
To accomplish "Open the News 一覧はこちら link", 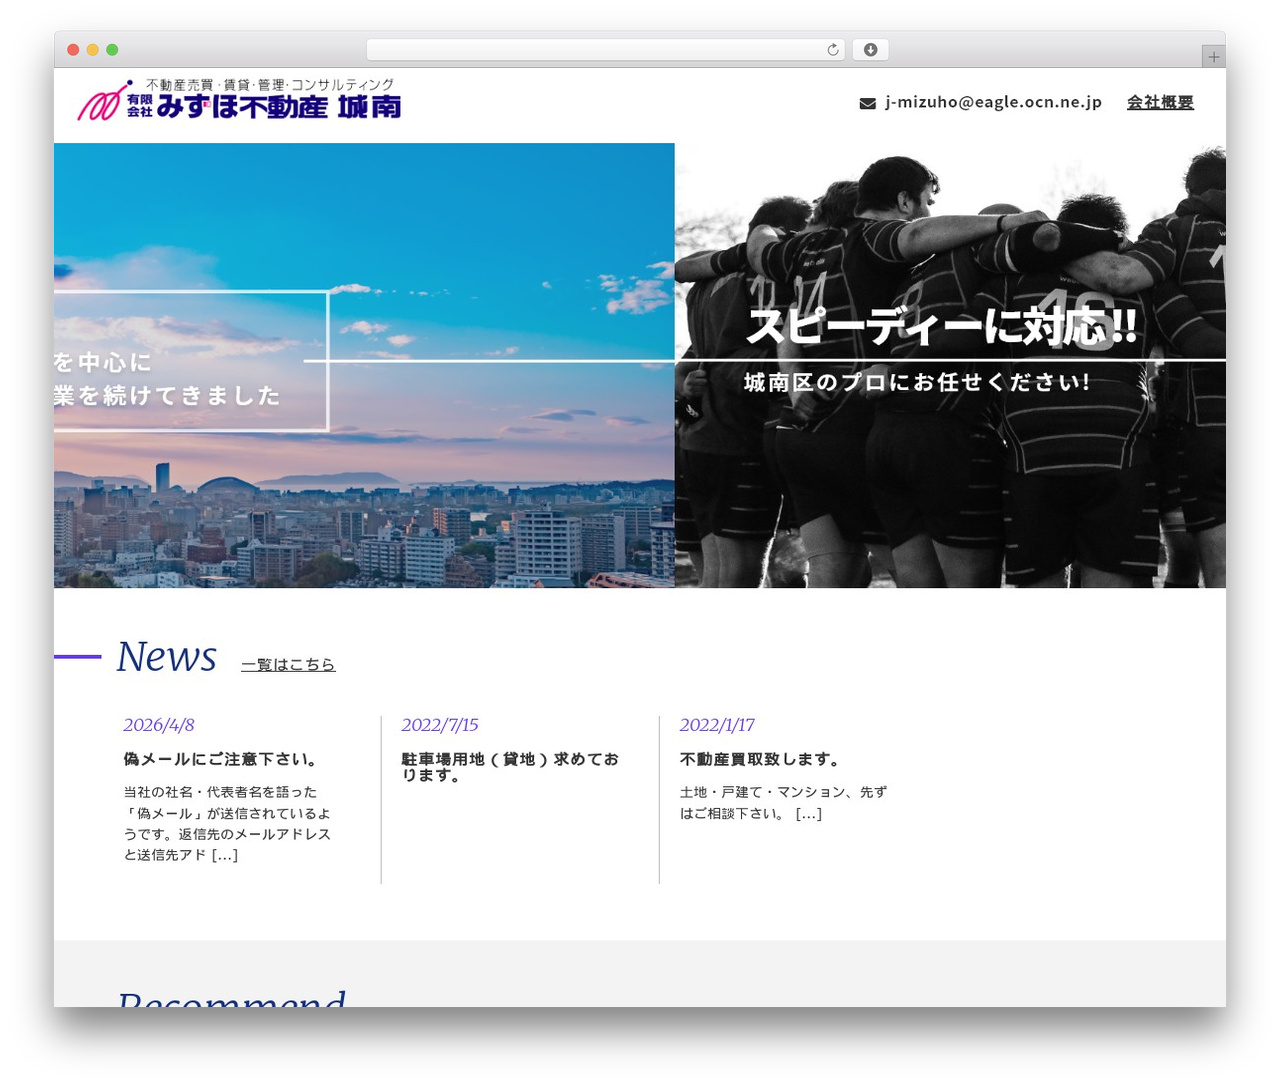I will [x=288, y=664].
